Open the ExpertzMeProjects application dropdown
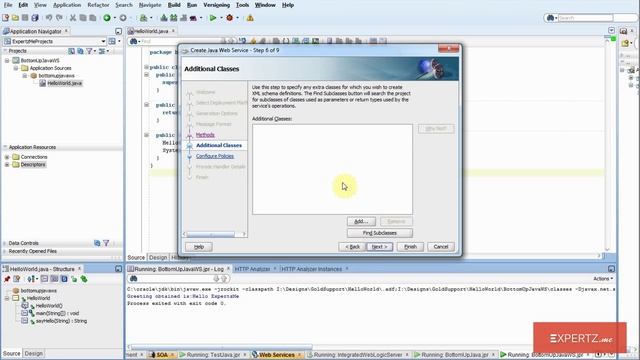The width and height of the screenshot is (640, 360). 103,41
